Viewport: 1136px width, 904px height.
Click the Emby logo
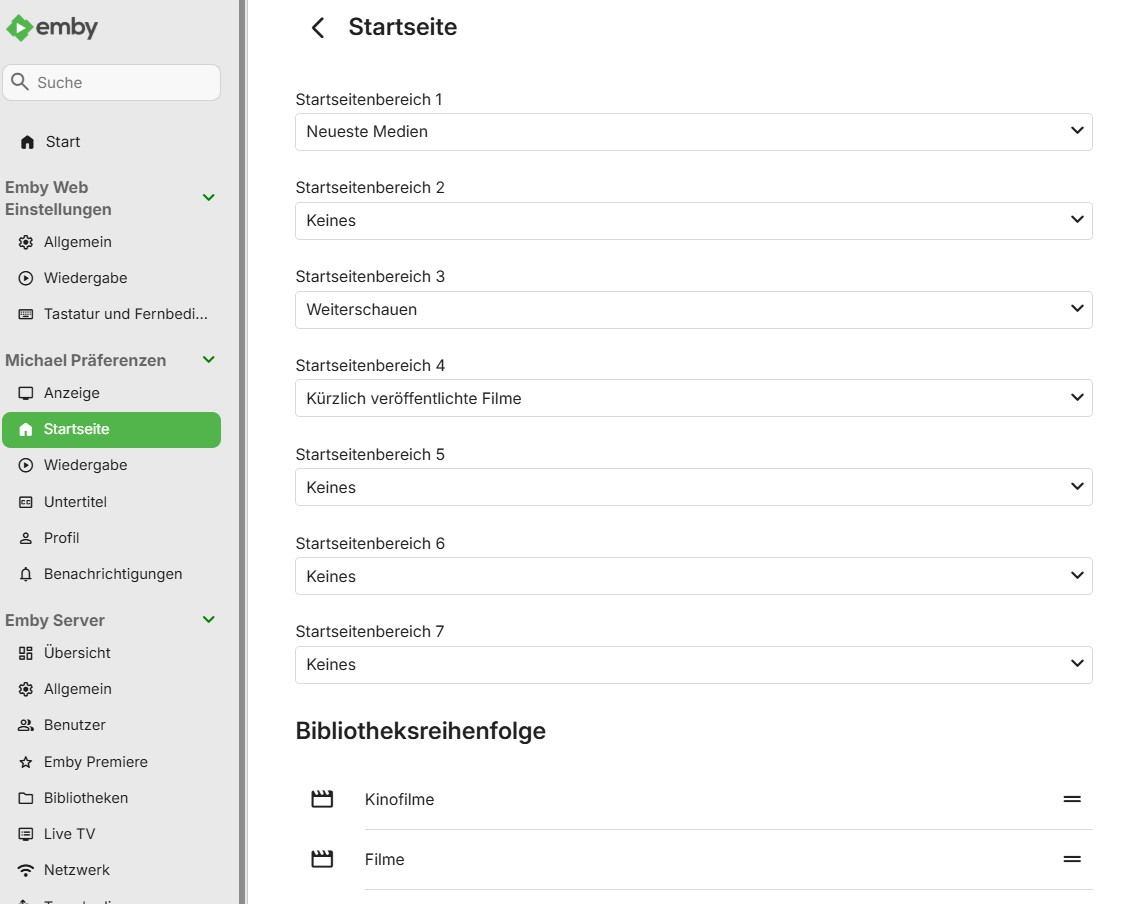pyautogui.click(x=52, y=28)
